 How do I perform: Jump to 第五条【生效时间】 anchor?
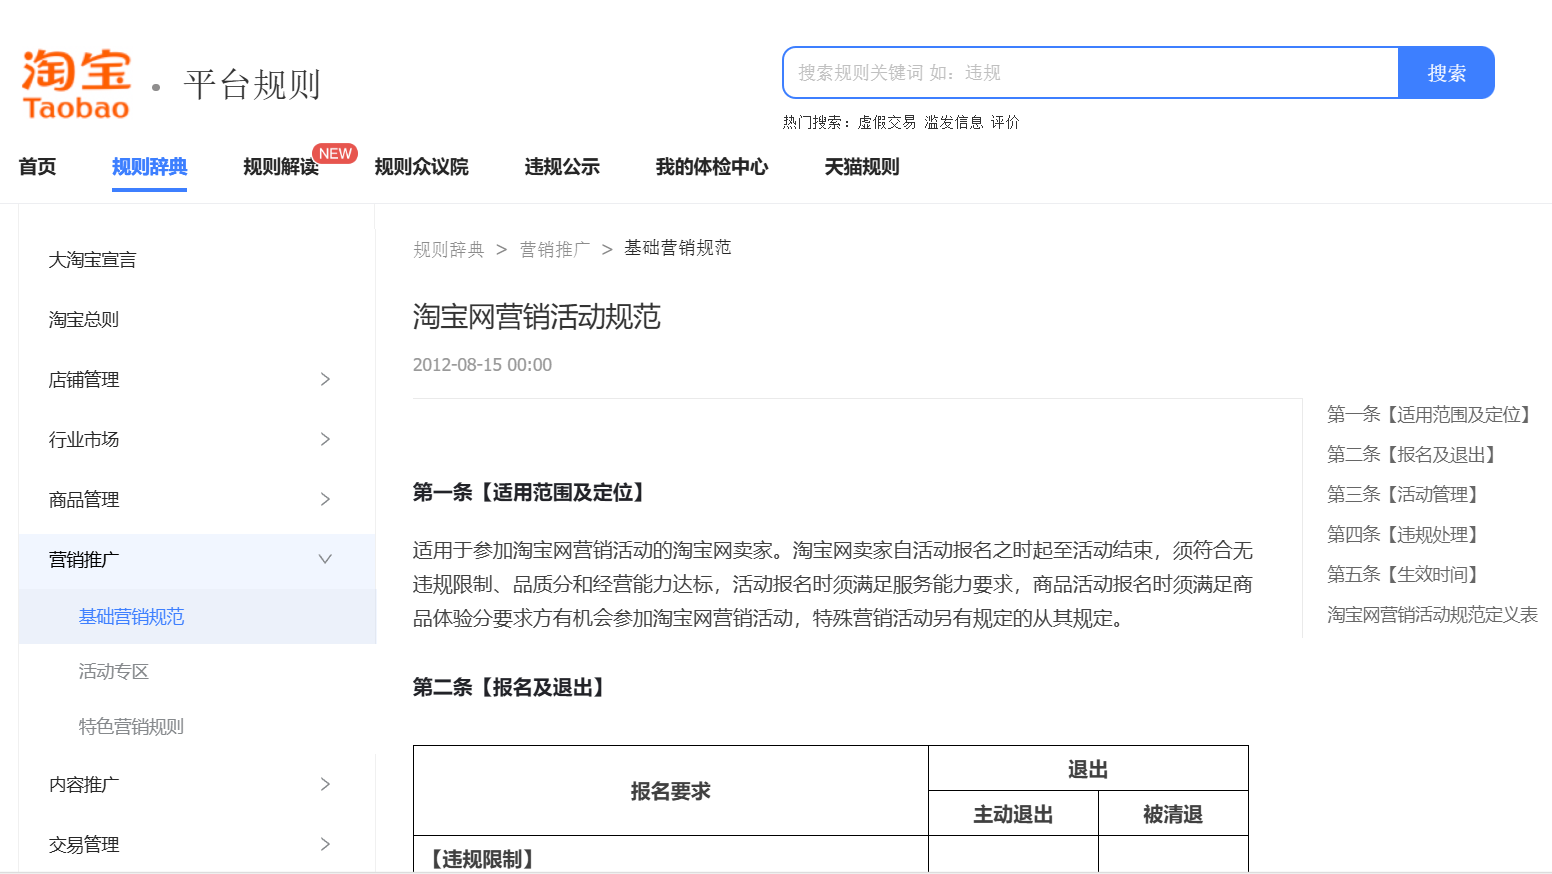[1404, 574]
